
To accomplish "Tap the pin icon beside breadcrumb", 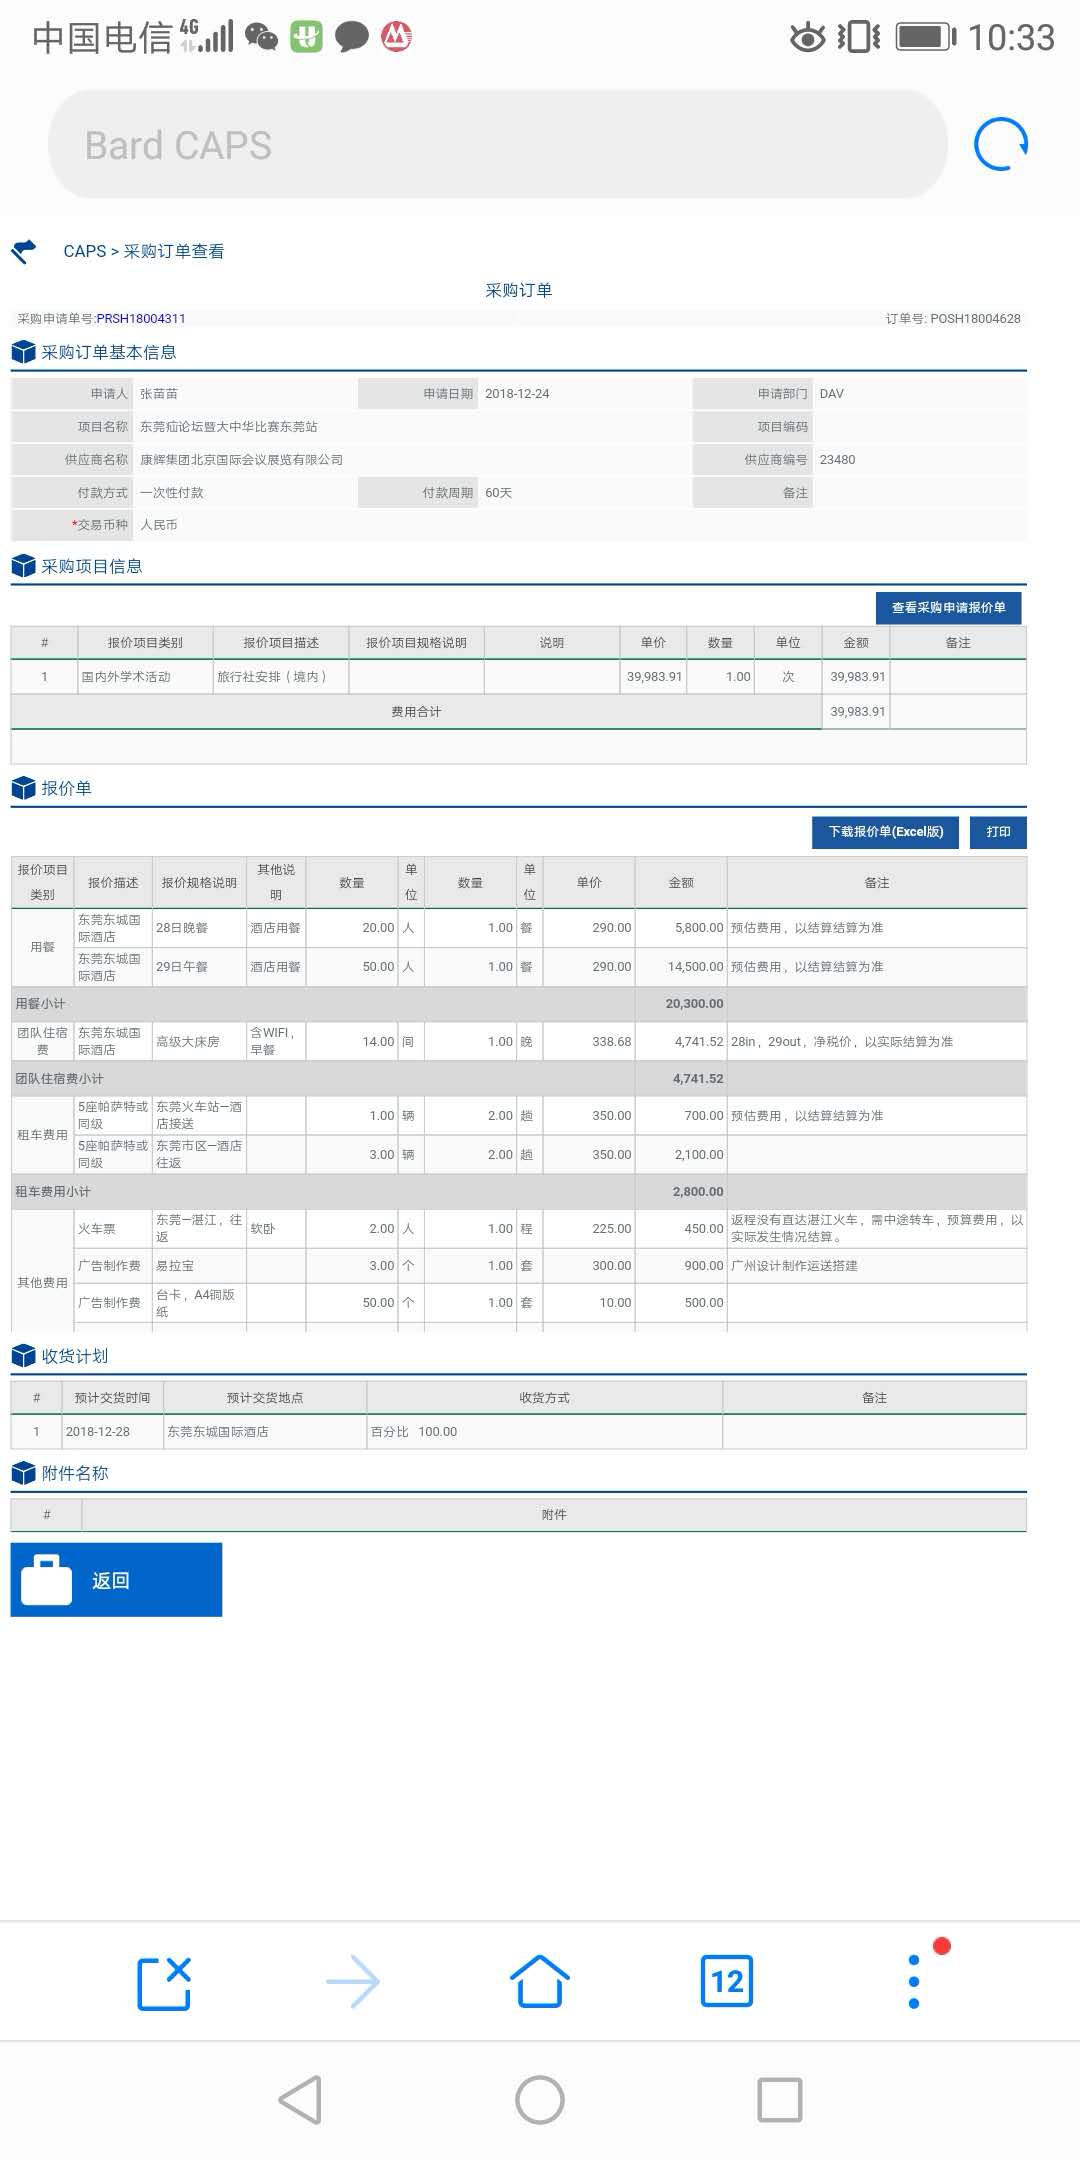I will 24,251.
